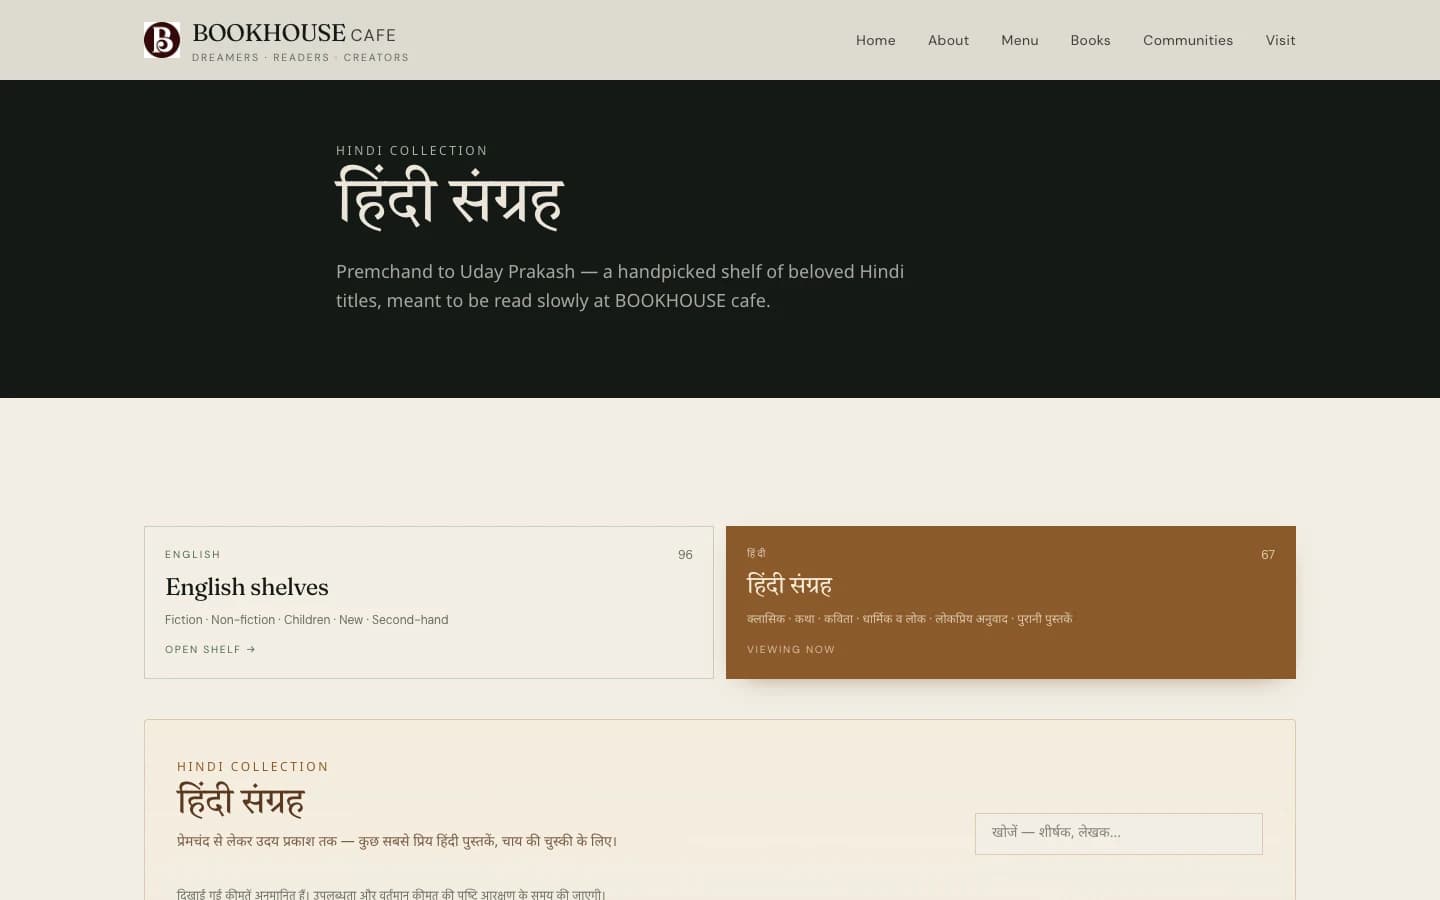Screen dimensions: 1440x900
Task: Click the हिंदी संग्रह hero heading
Action: pyautogui.click(x=450, y=198)
